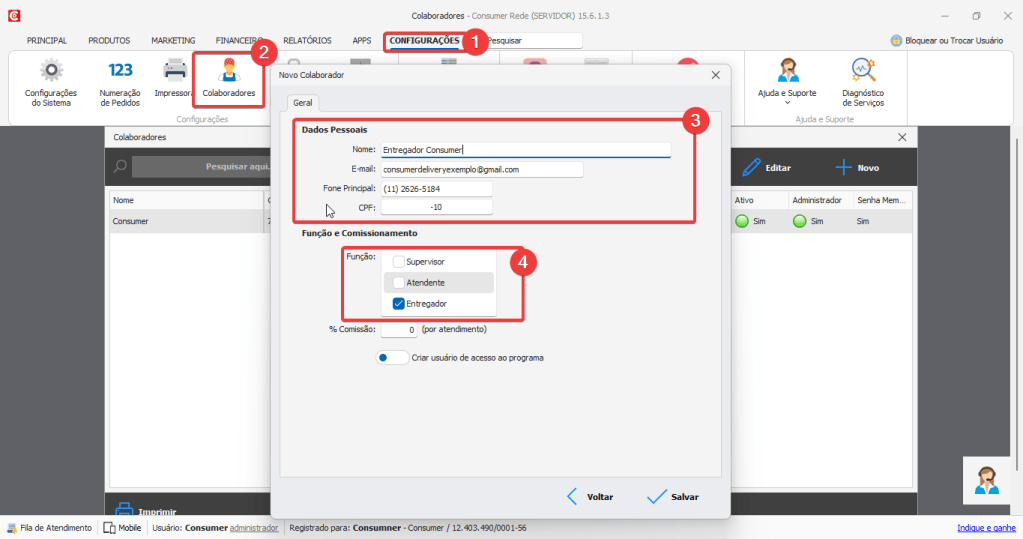Click the E-mail input field

pyautogui.click(x=481, y=170)
